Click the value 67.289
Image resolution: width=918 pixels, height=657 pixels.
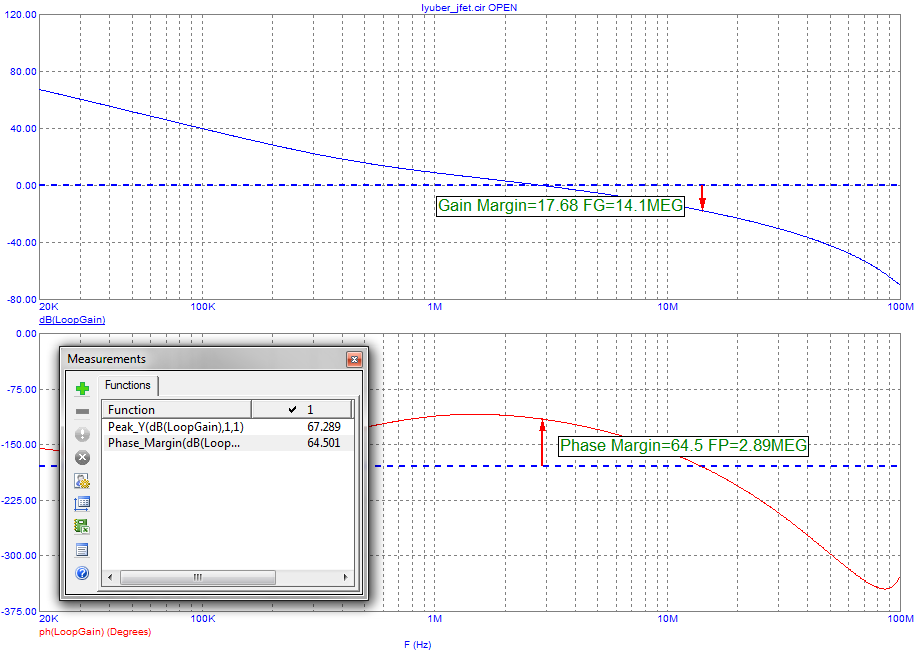click(x=324, y=427)
